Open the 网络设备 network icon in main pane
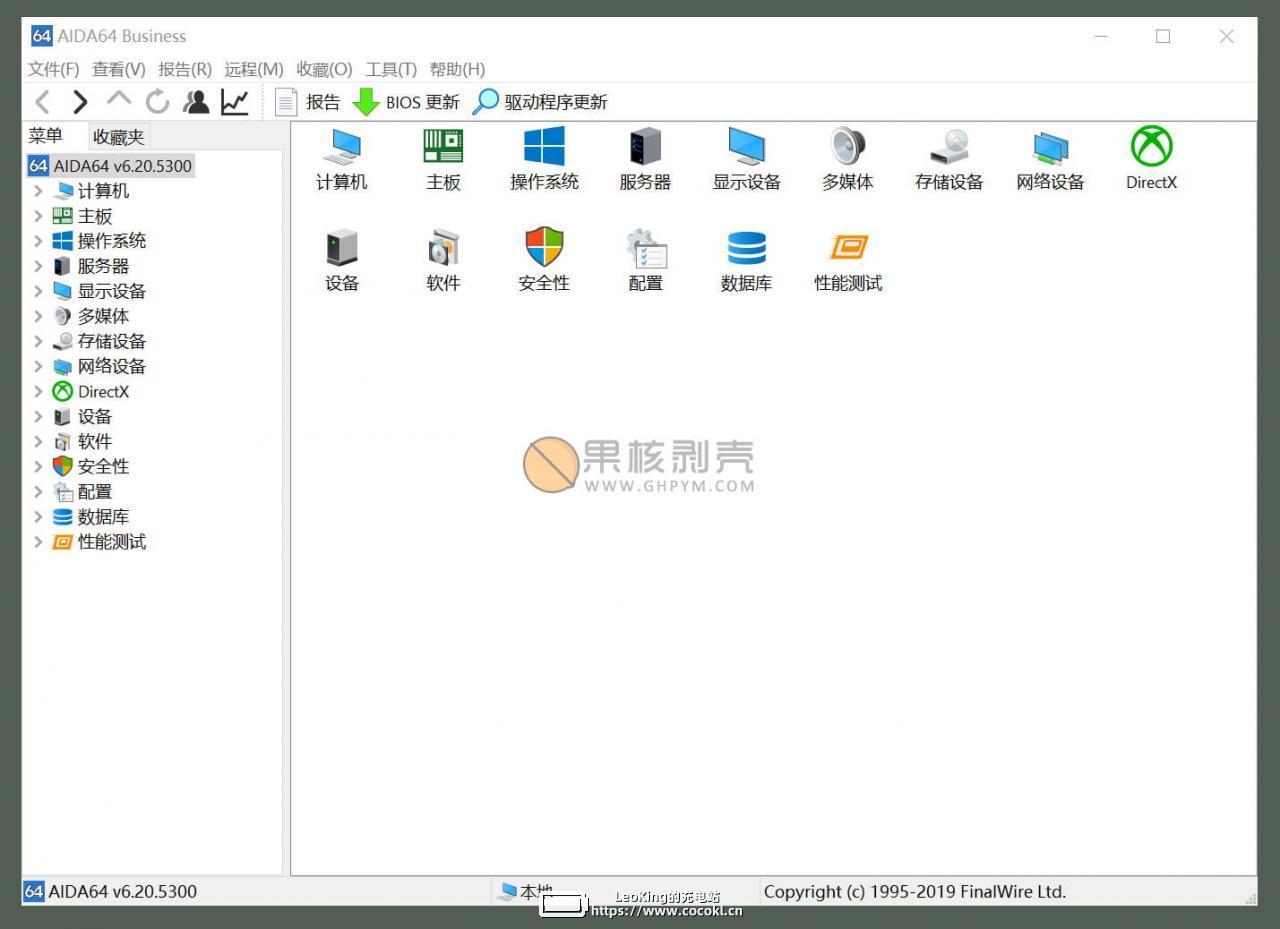1280x929 pixels. click(1050, 159)
